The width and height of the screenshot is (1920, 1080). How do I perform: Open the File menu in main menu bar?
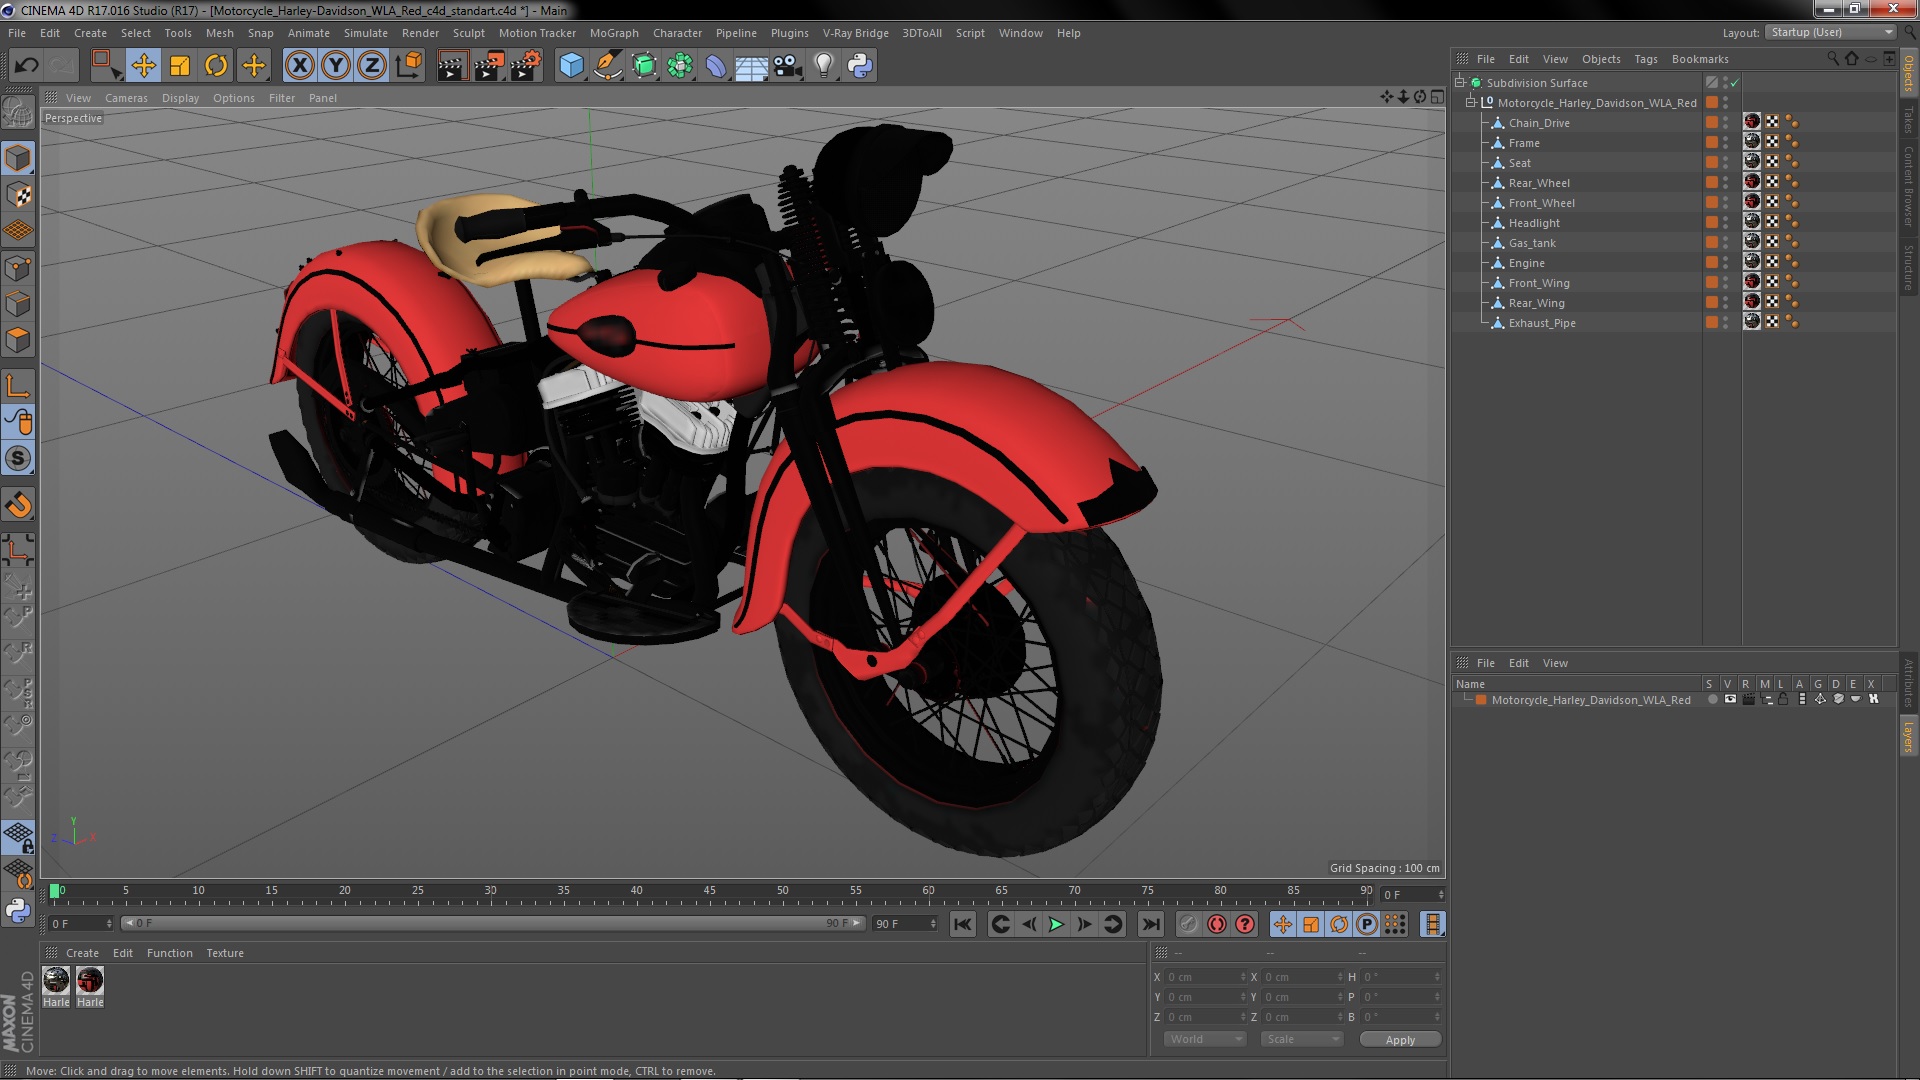[17, 33]
